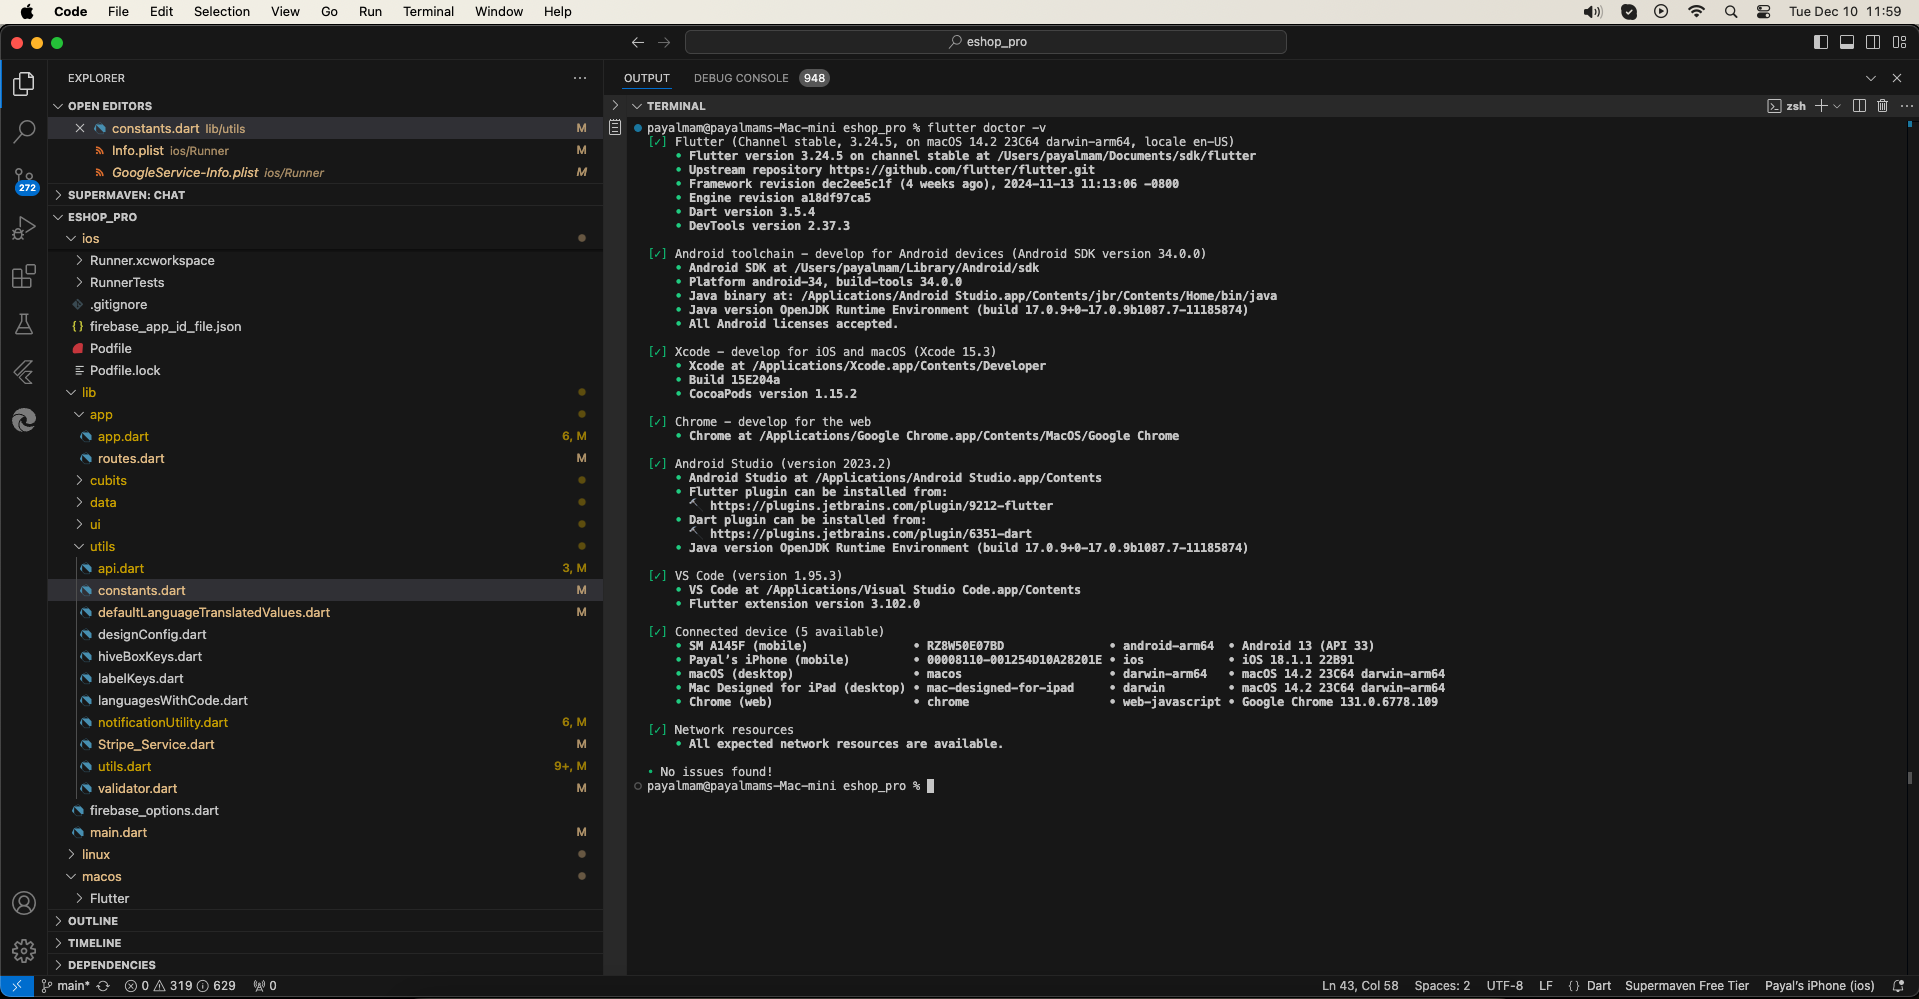Open Run and Debug view

(x=24, y=229)
